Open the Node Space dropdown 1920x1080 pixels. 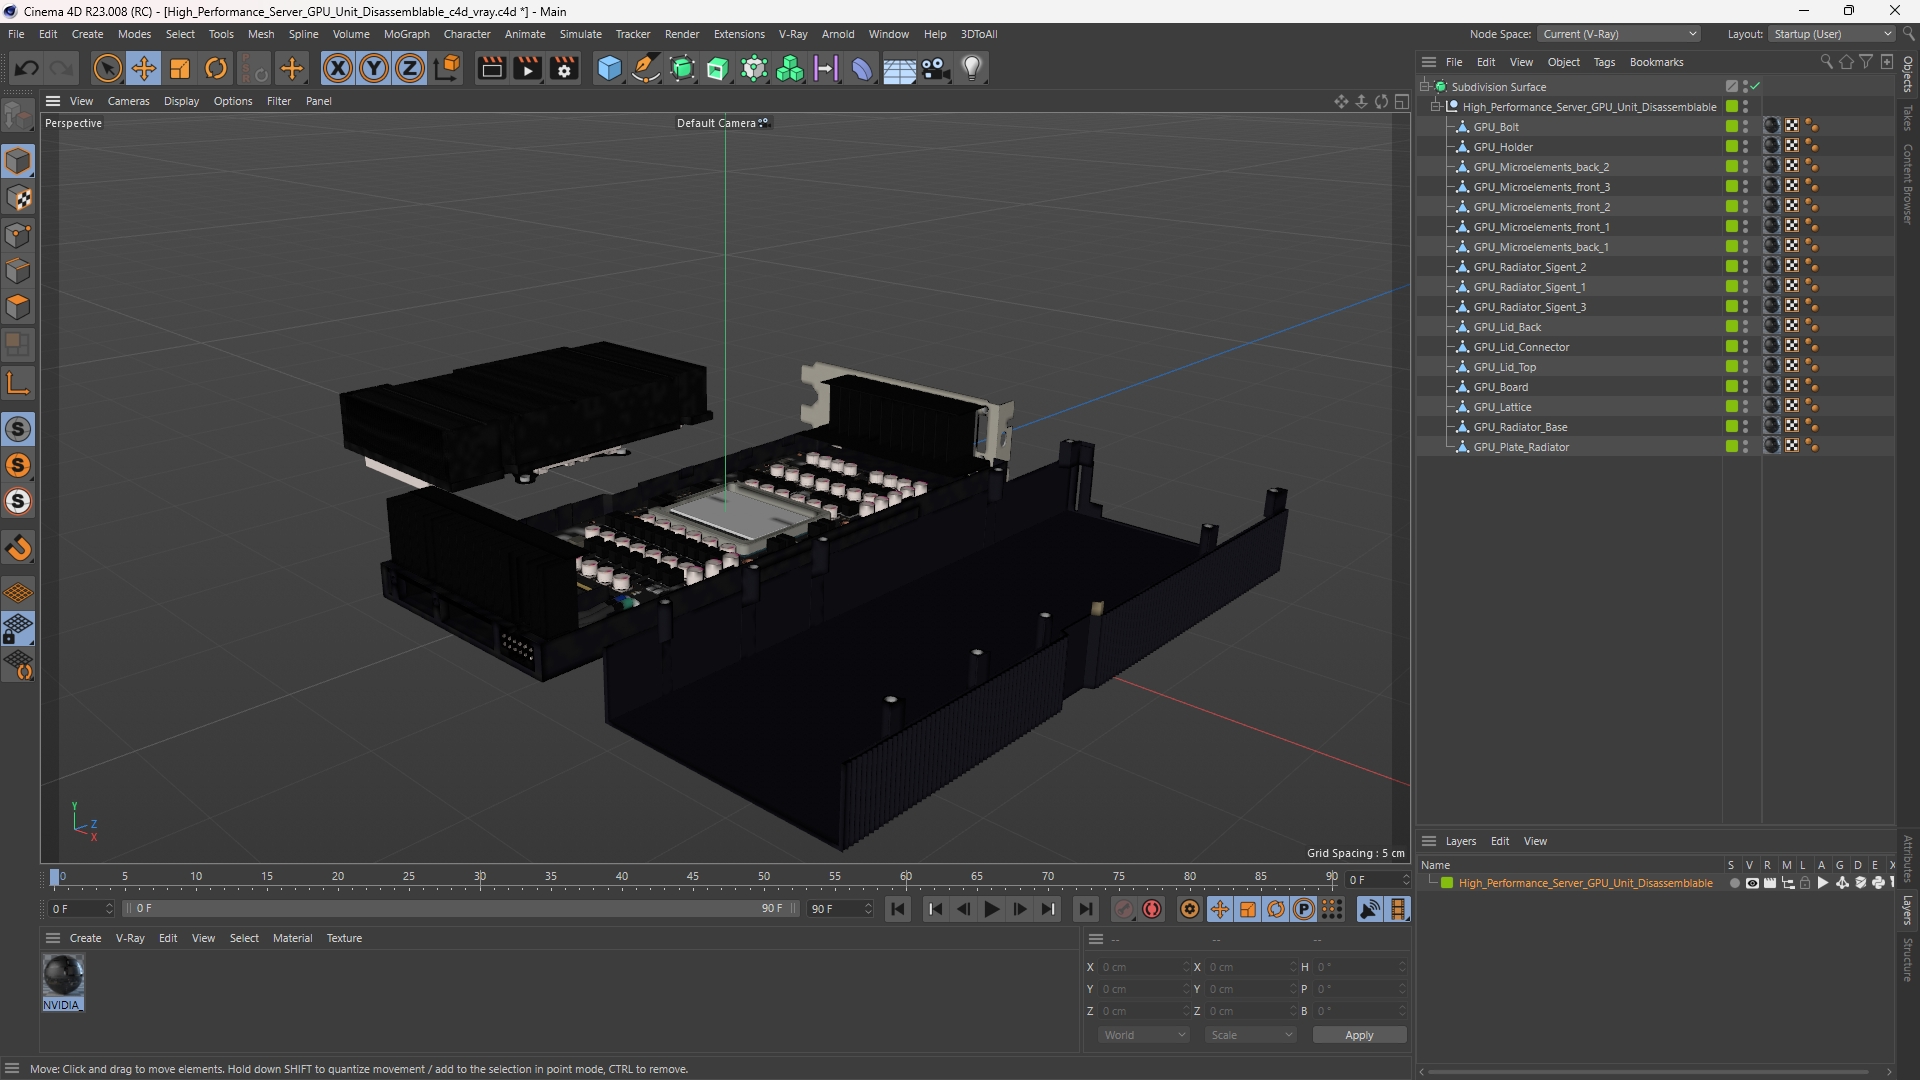(x=1619, y=34)
